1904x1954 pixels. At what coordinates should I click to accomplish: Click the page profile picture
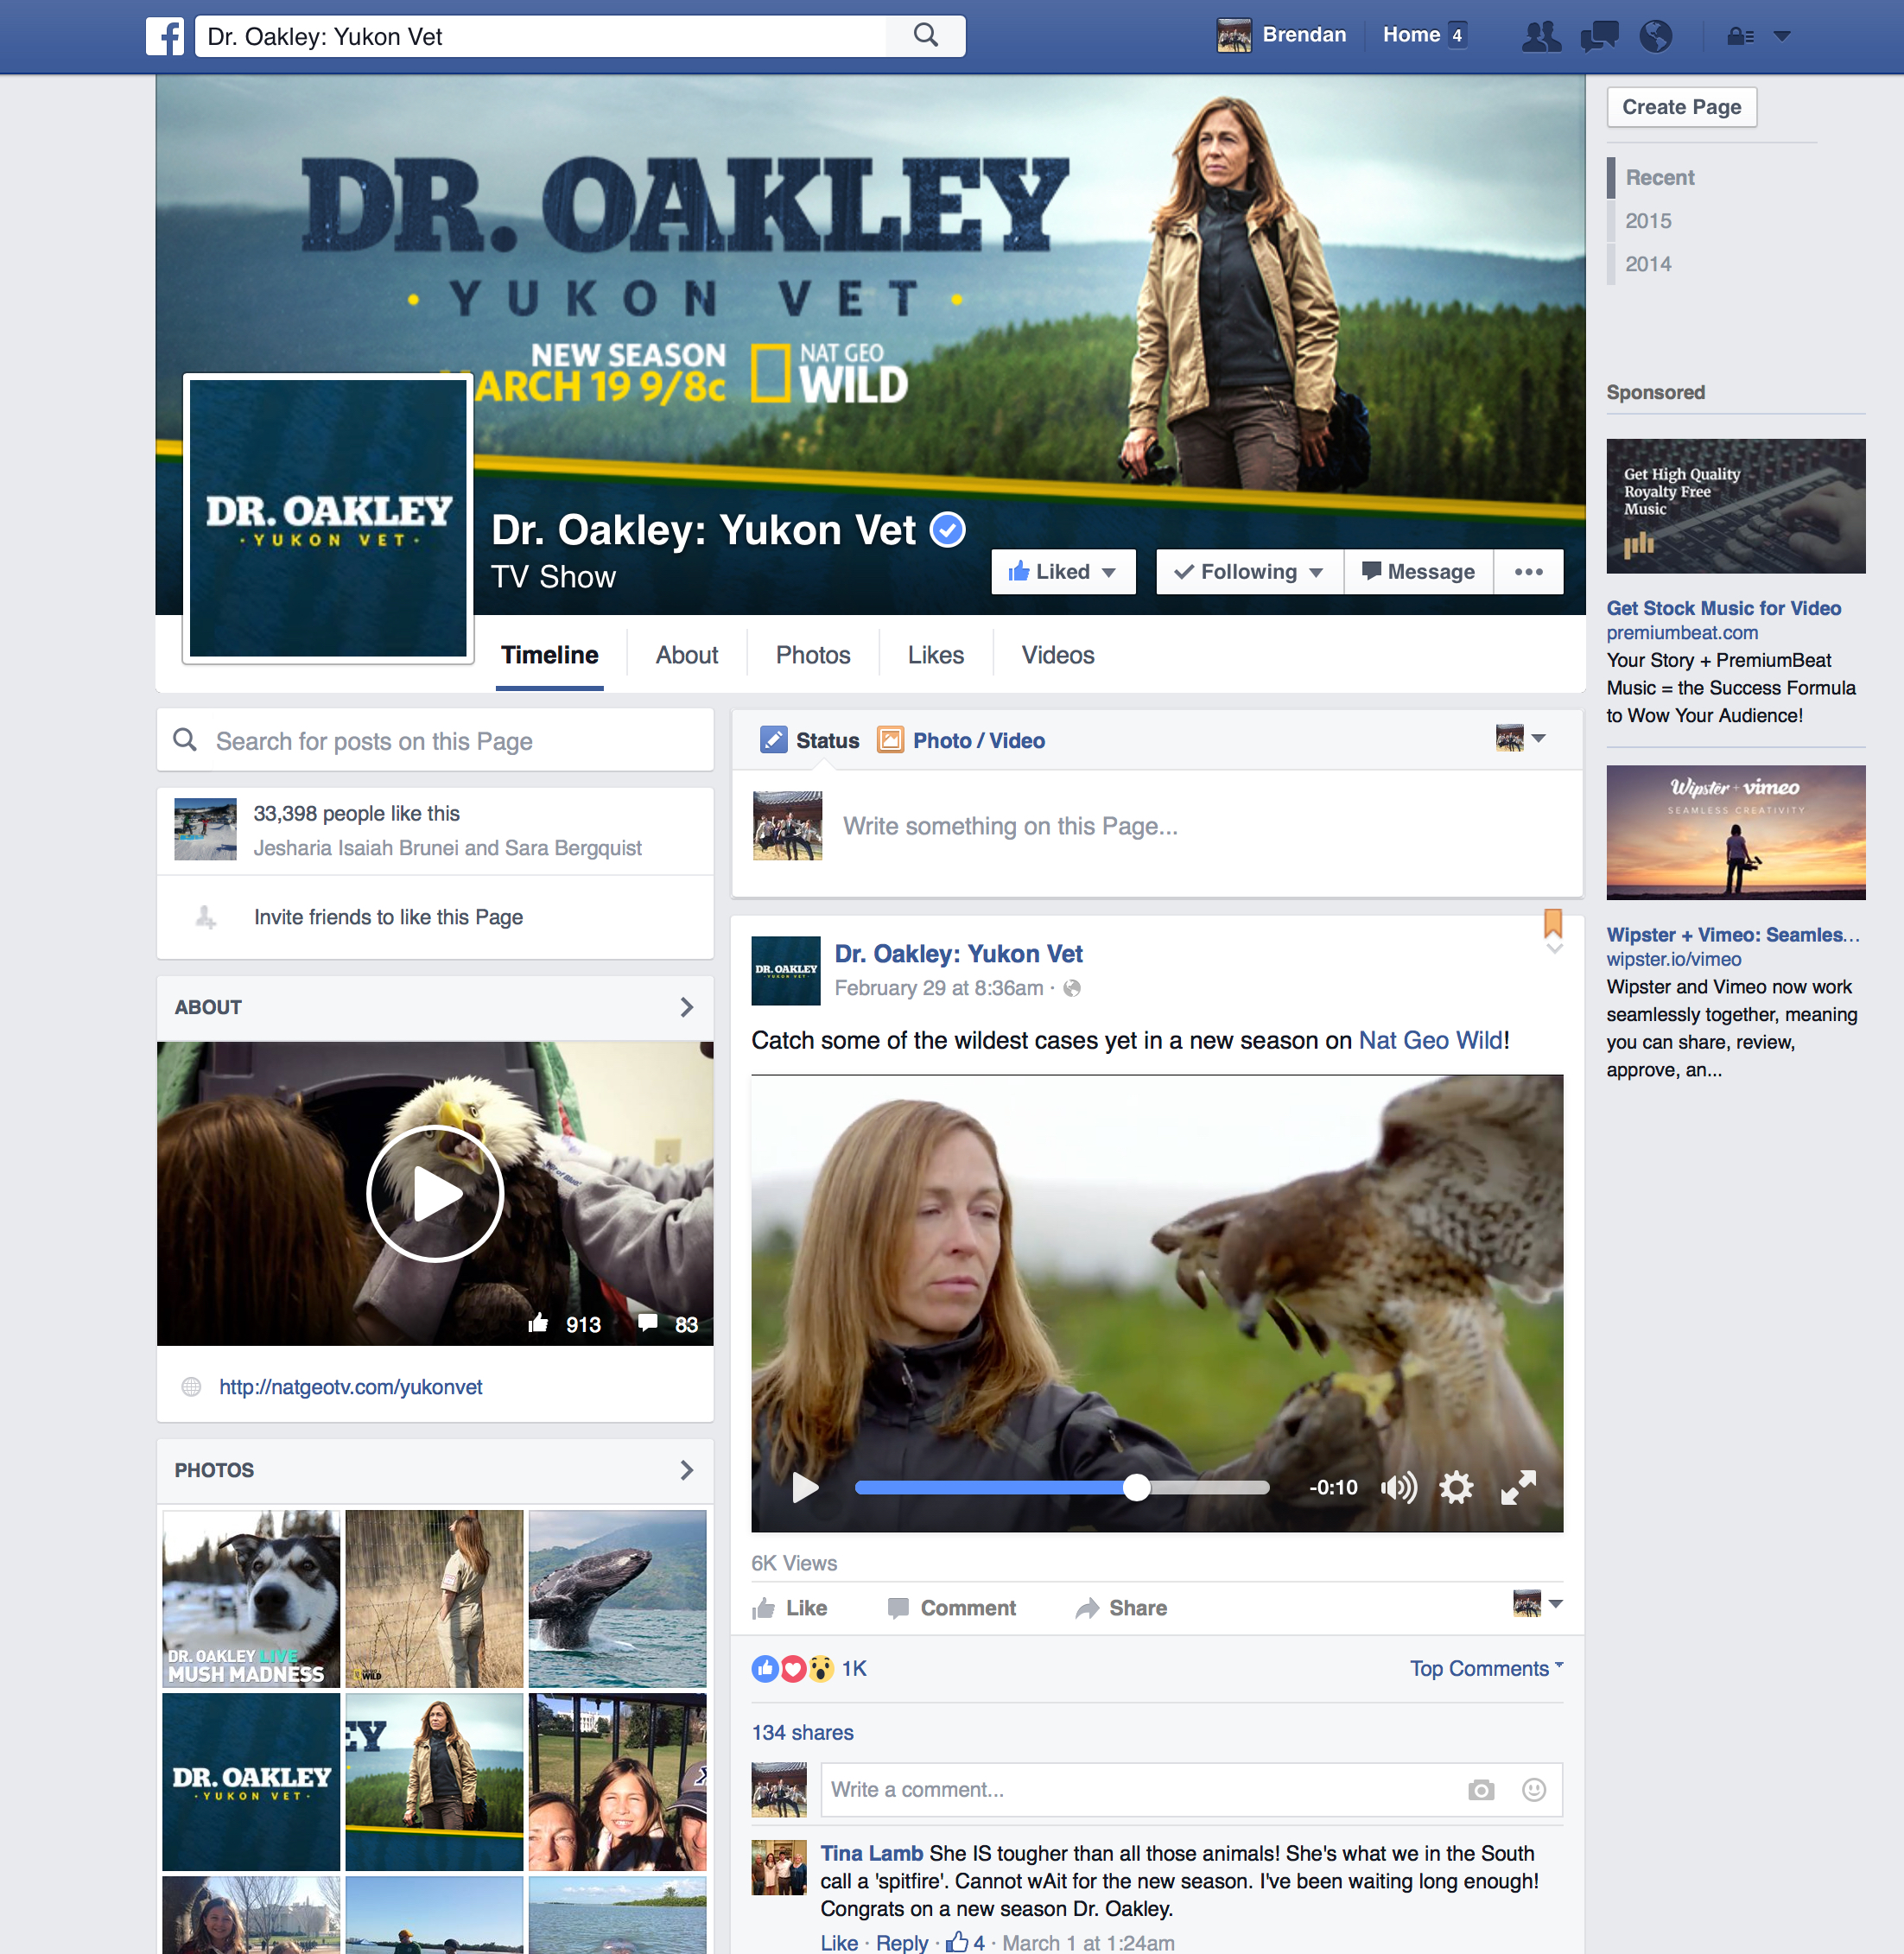tap(328, 518)
